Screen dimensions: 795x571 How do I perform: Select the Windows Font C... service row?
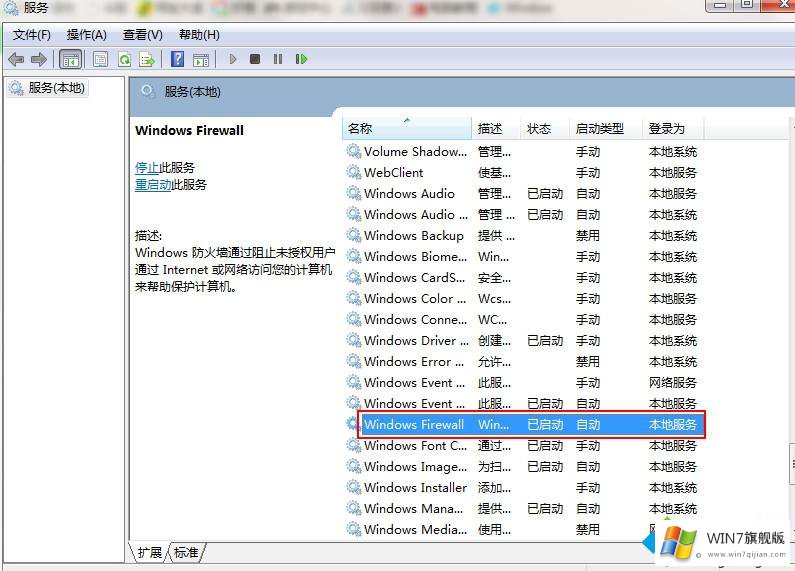(523, 446)
